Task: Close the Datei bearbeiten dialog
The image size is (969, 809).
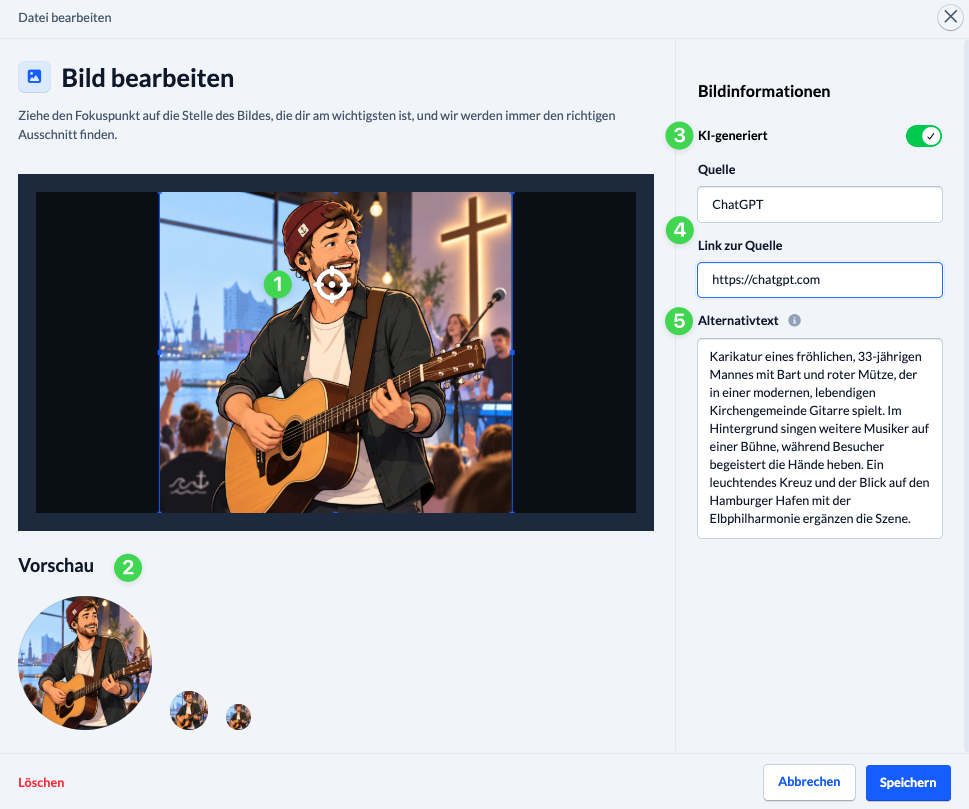Action: coord(950,17)
